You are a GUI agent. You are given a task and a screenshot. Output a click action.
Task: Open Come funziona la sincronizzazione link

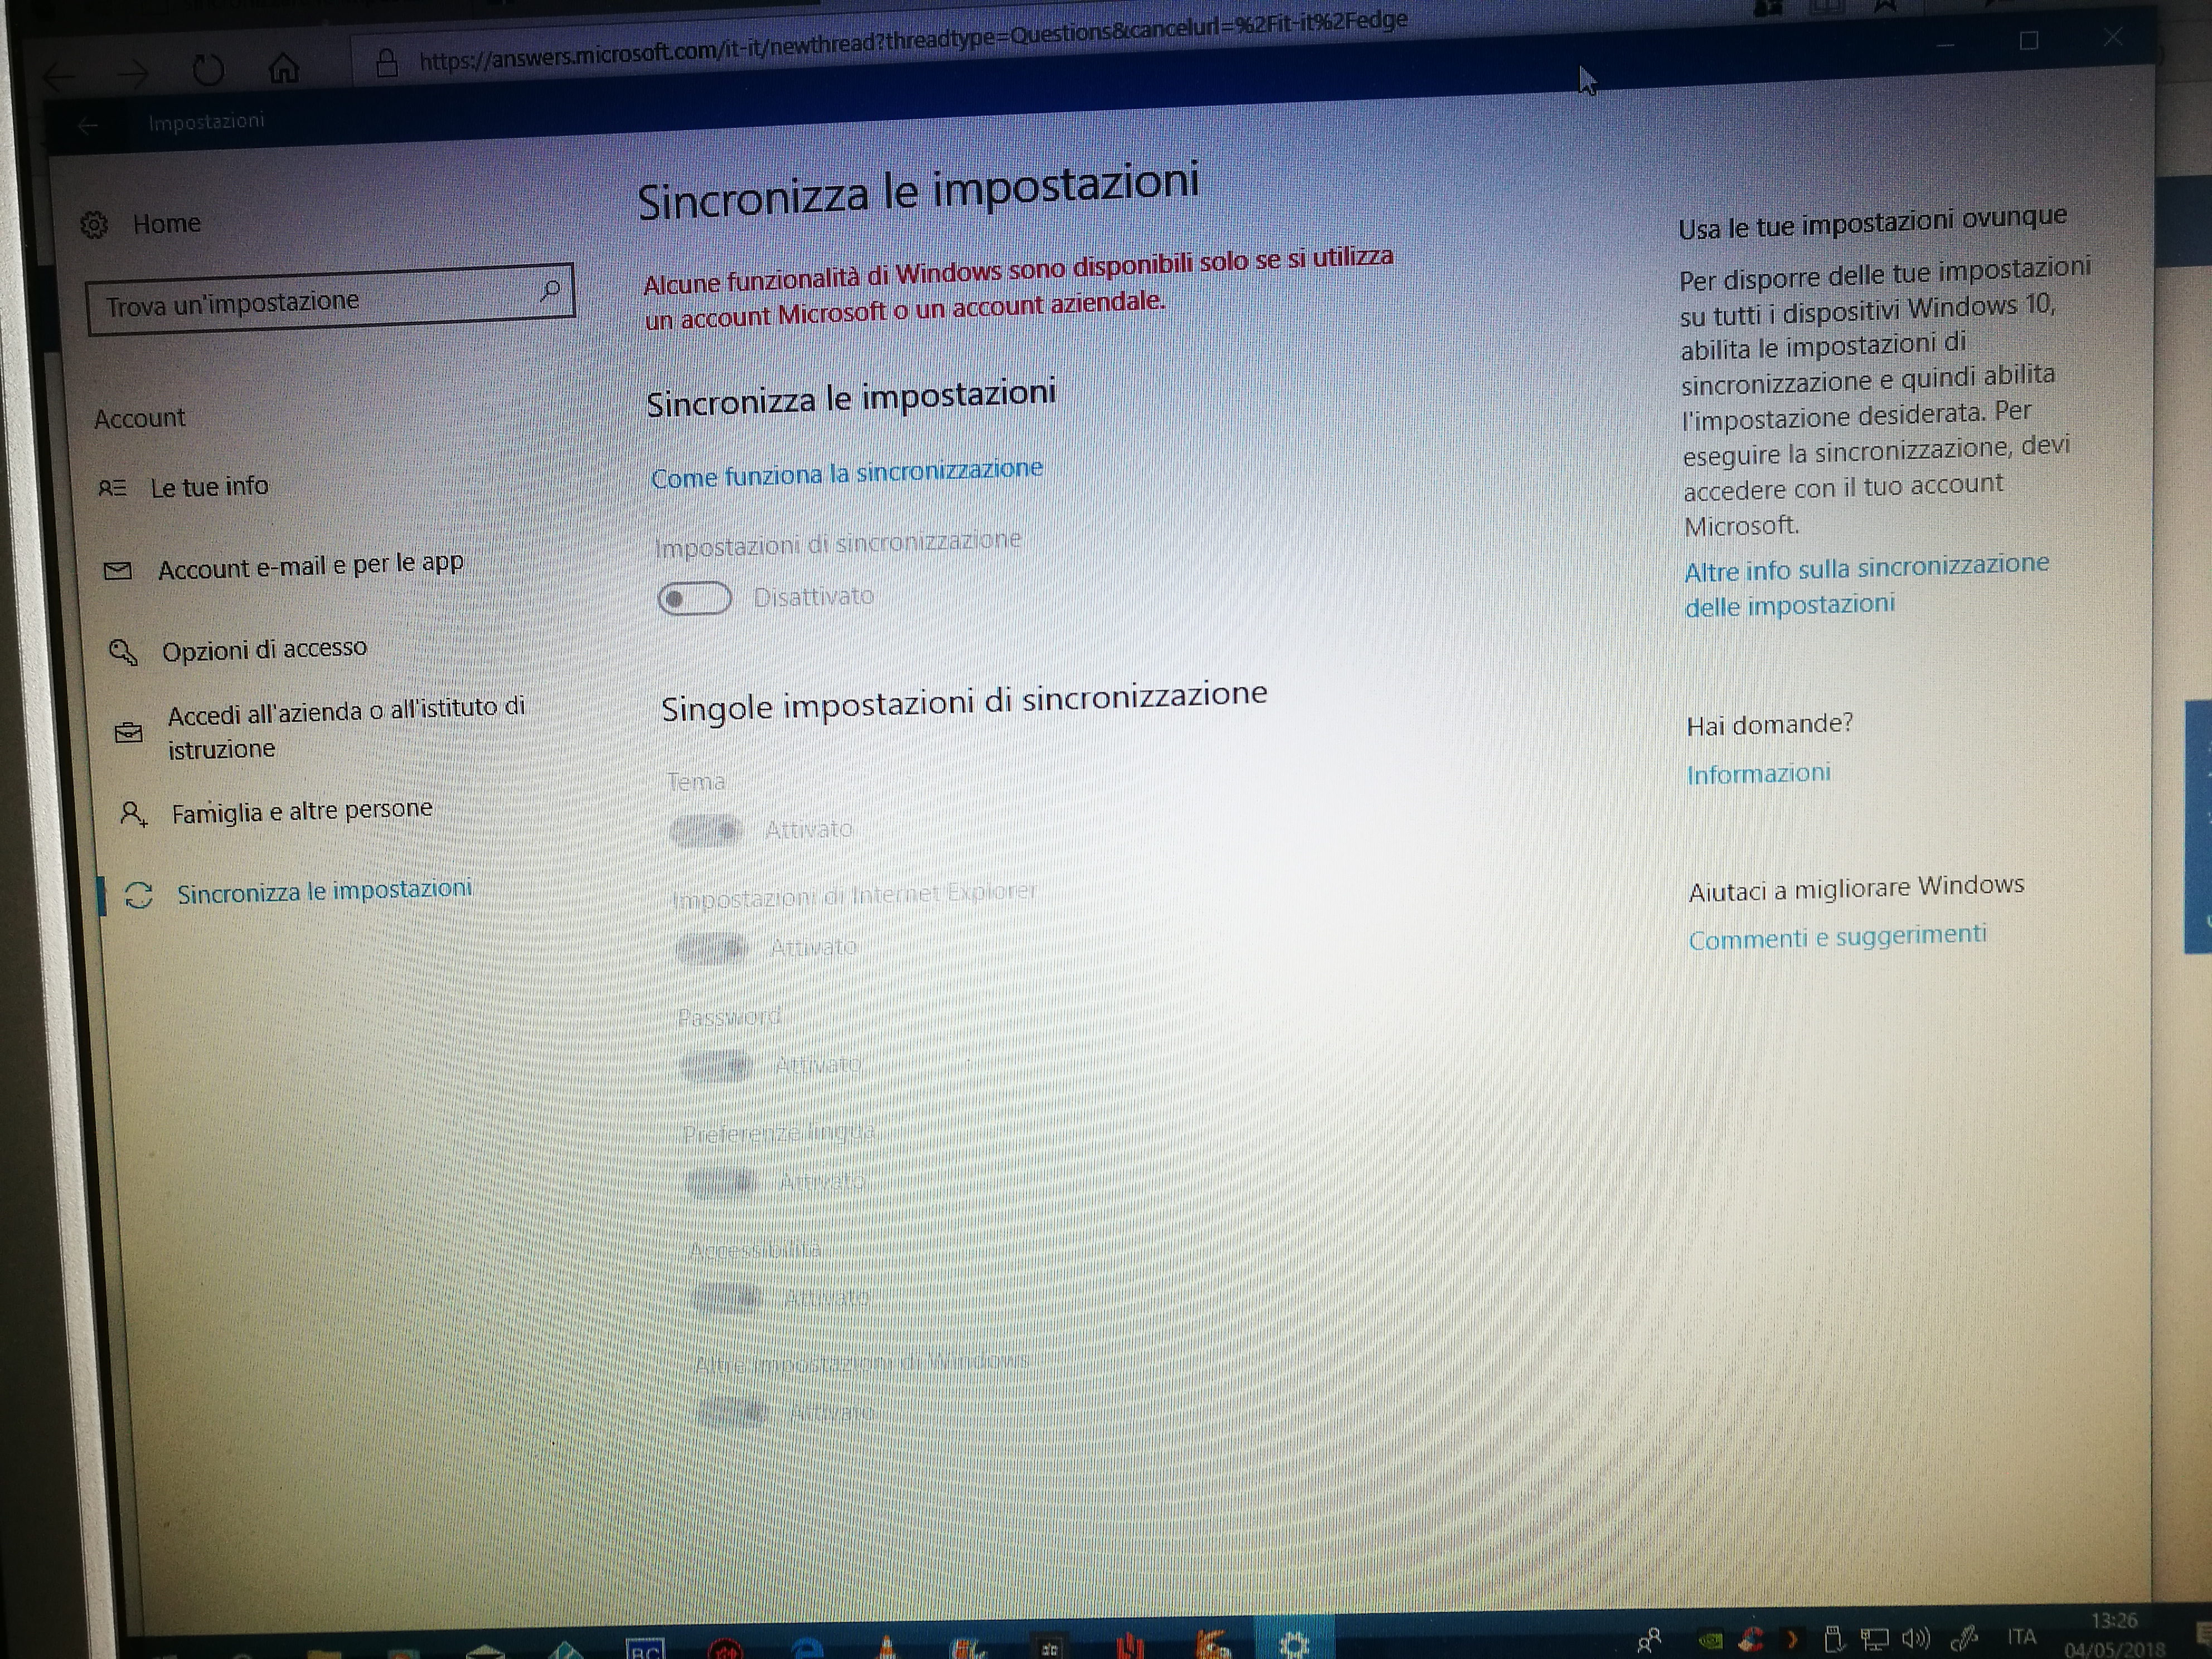(846, 473)
